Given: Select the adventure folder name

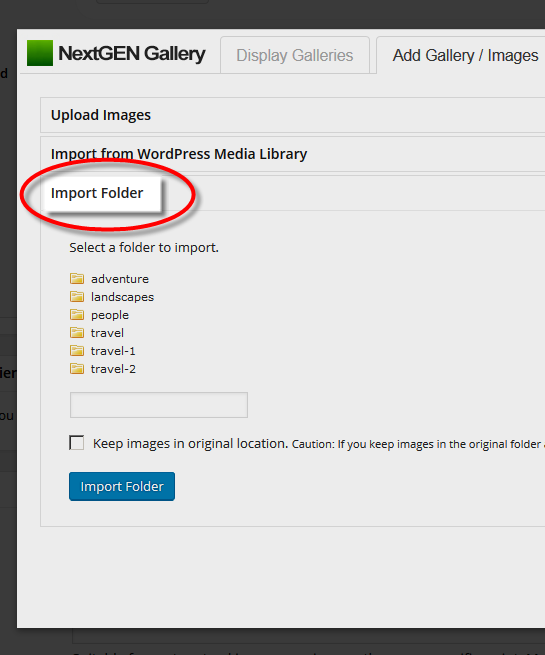Looking at the screenshot, I should pyautogui.click(x=120, y=279).
